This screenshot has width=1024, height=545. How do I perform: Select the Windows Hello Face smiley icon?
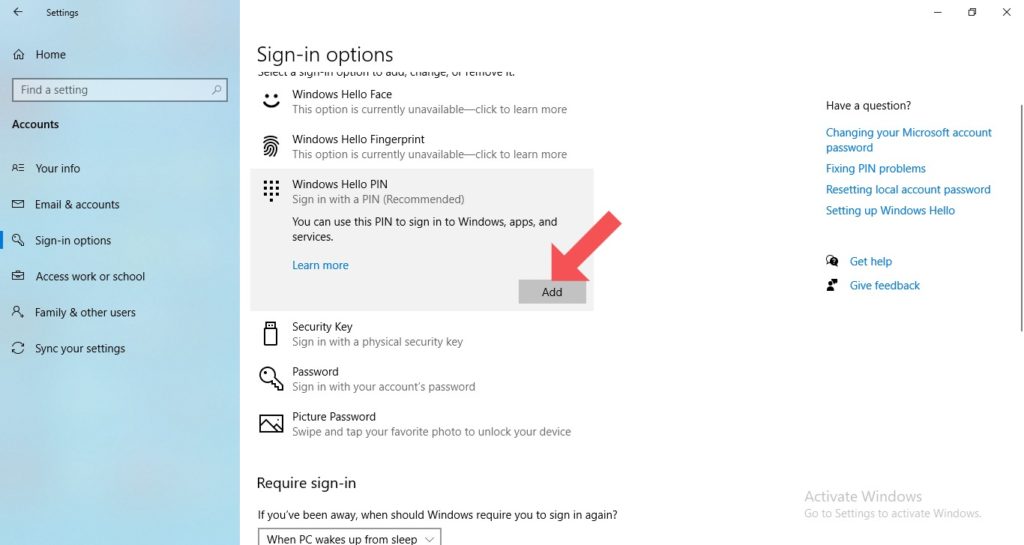point(271,101)
